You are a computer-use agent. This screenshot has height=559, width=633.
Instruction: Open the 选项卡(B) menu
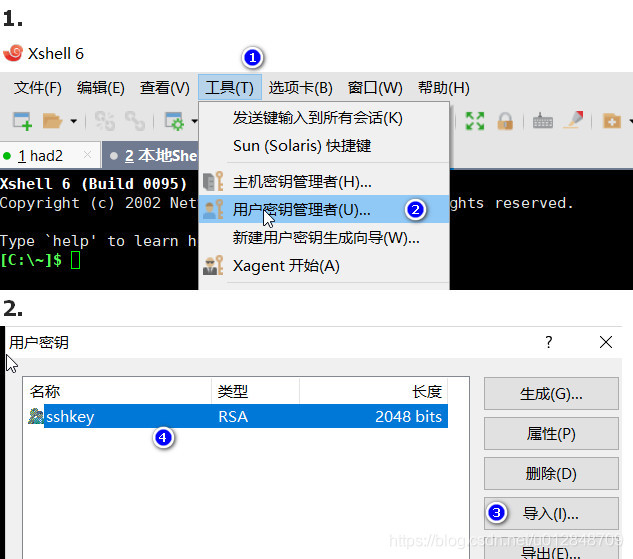[x=301, y=88]
